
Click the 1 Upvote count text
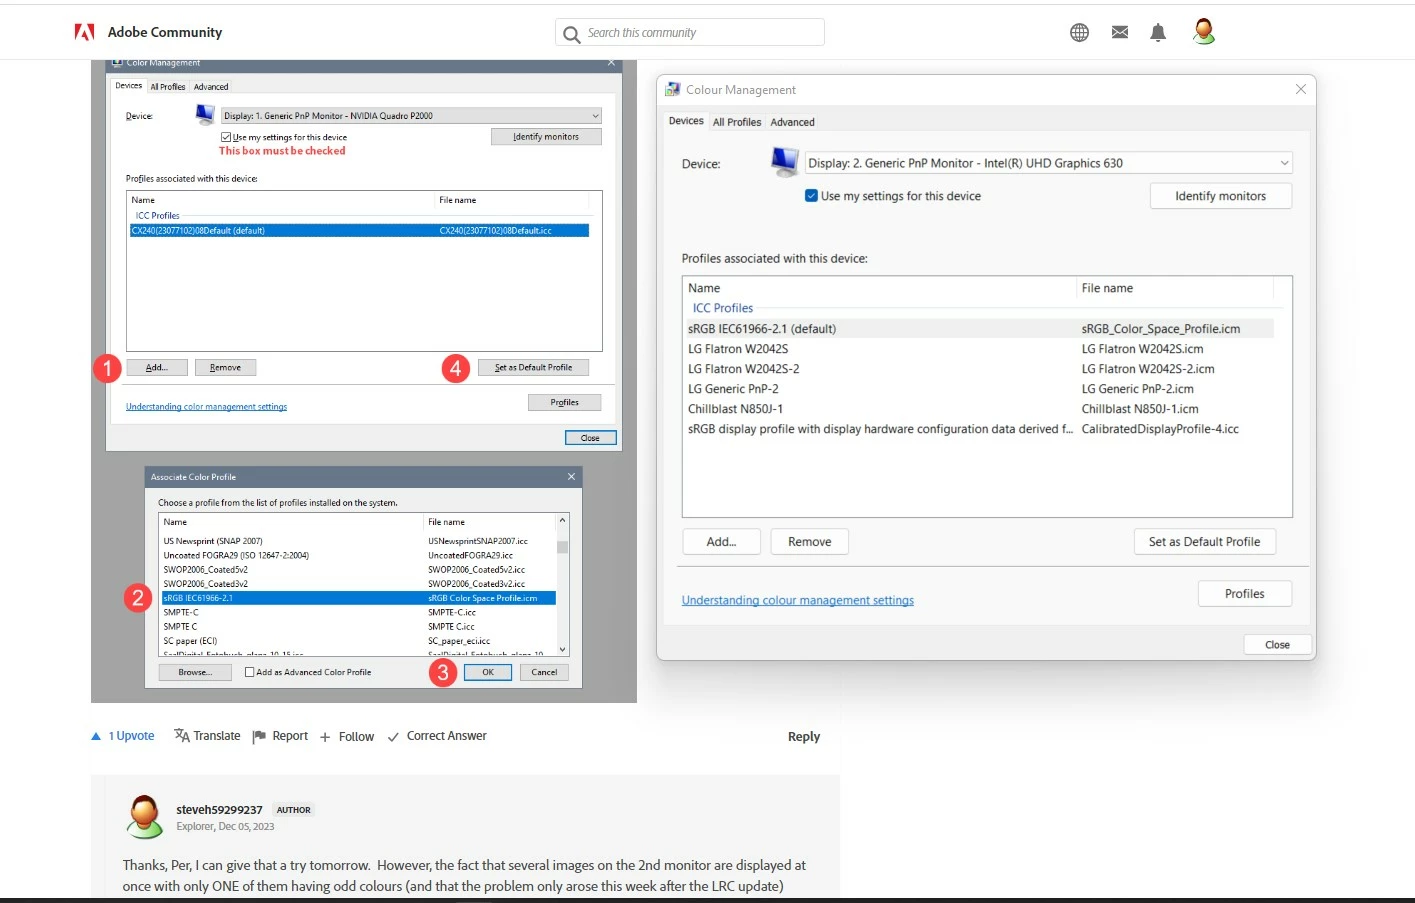coord(132,736)
